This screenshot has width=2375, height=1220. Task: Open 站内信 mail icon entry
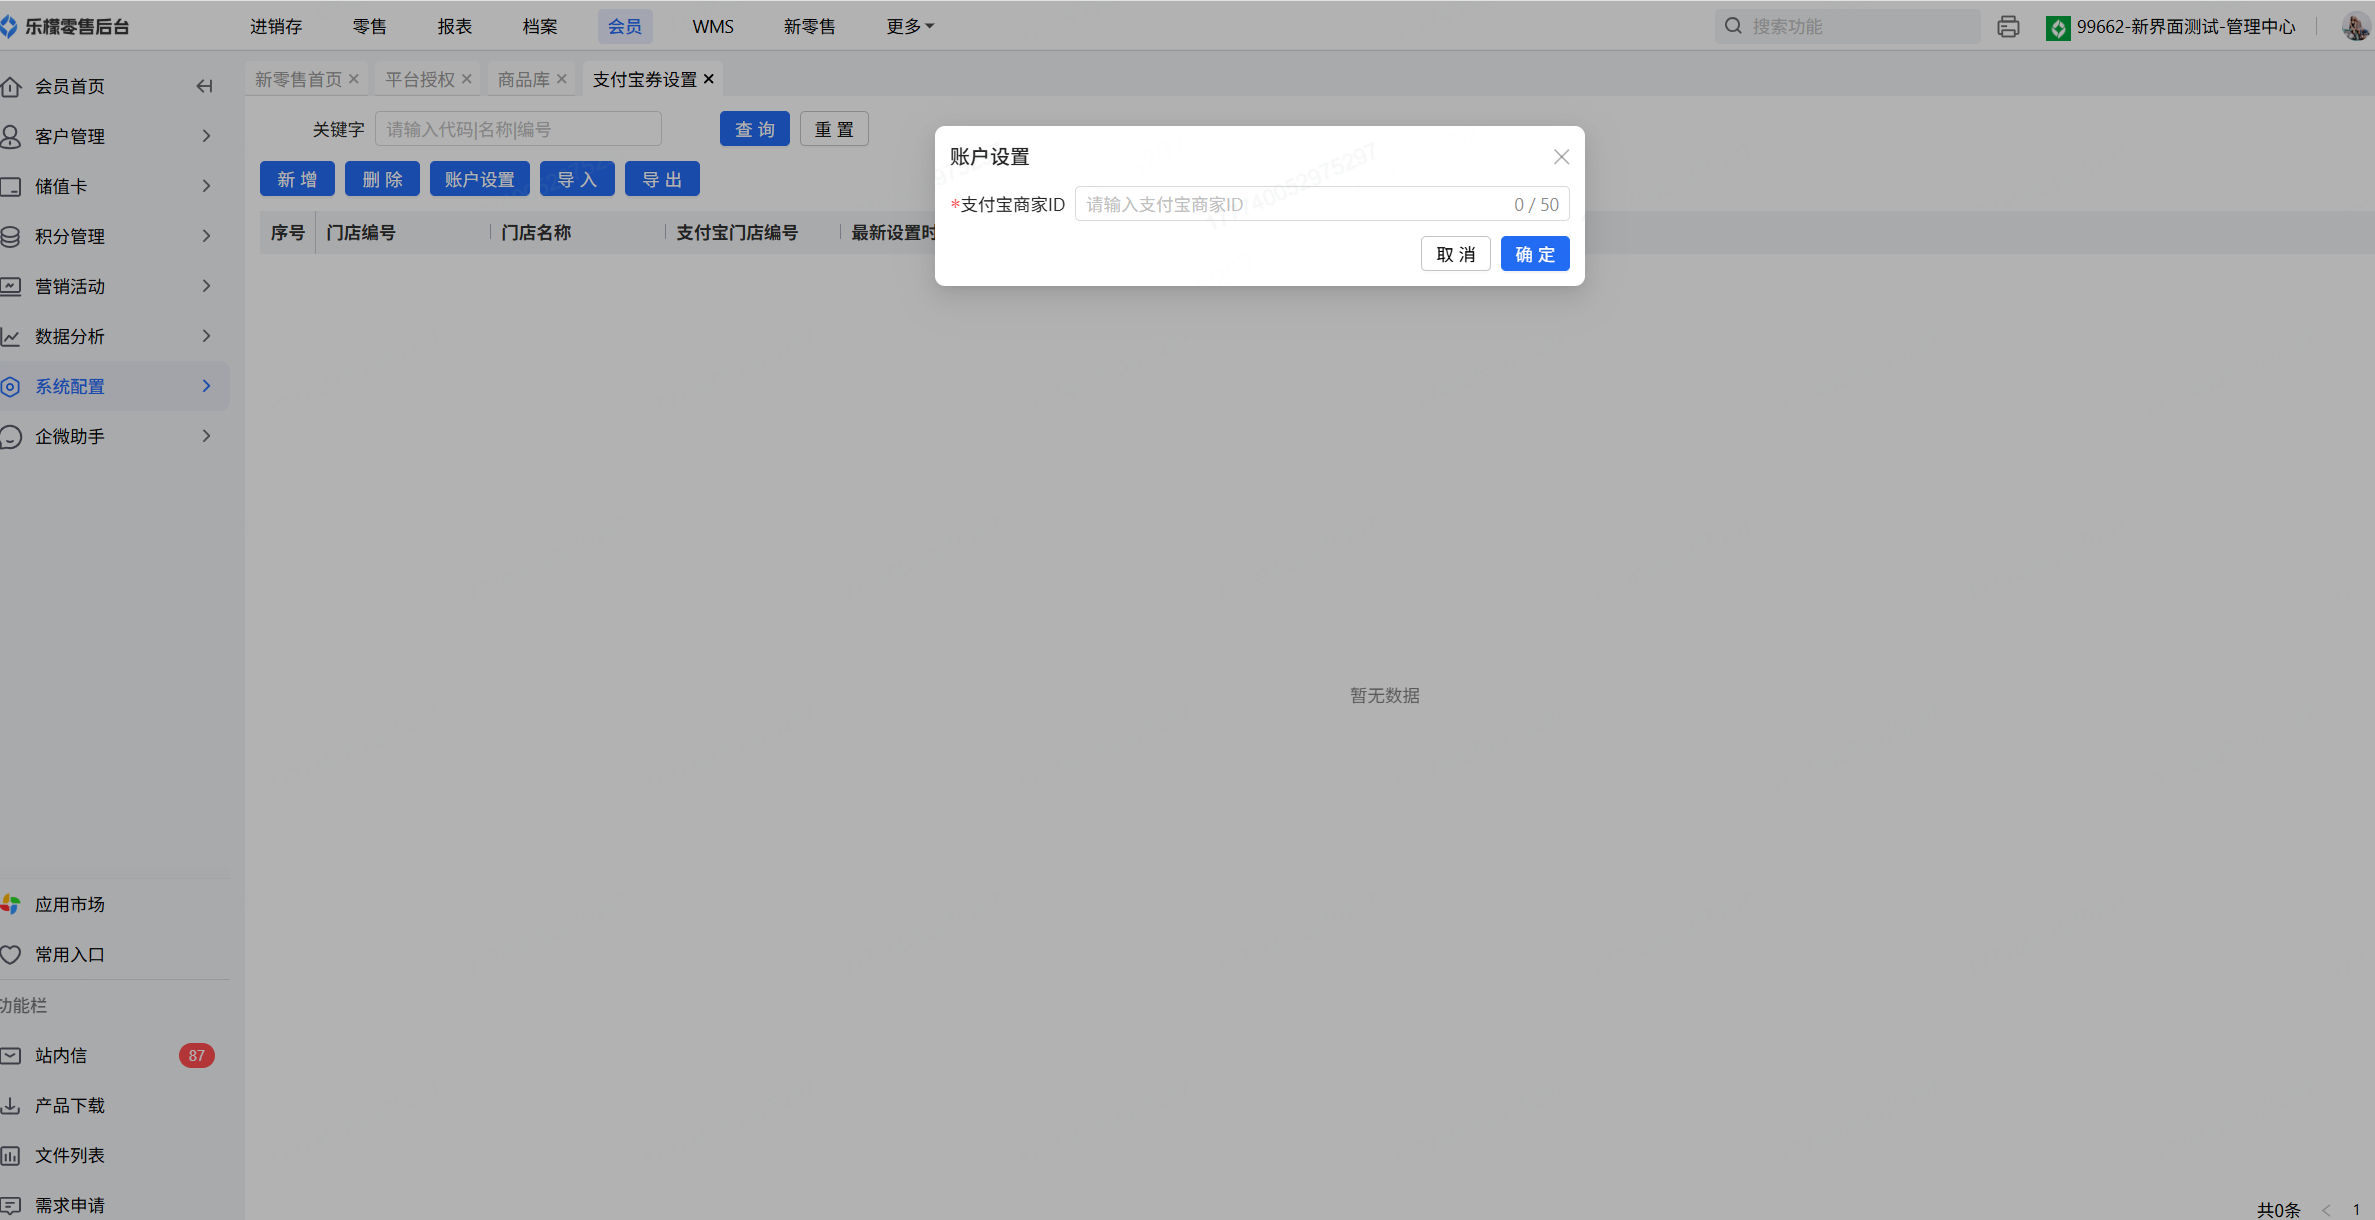(x=11, y=1055)
